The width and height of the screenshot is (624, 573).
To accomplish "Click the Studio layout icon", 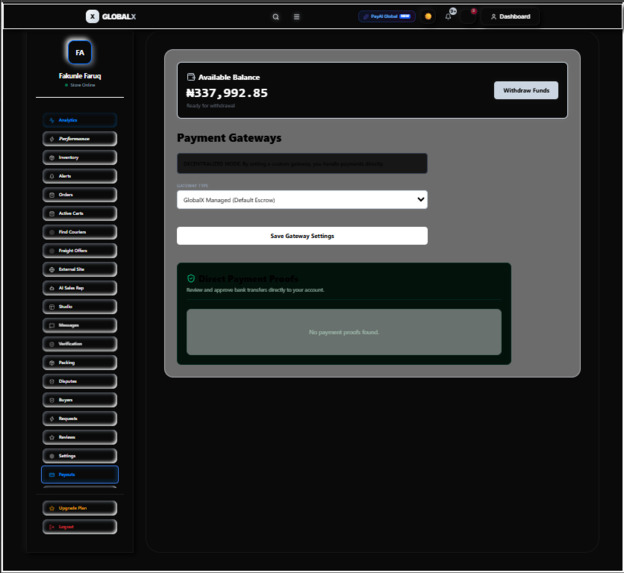I will tap(52, 307).
